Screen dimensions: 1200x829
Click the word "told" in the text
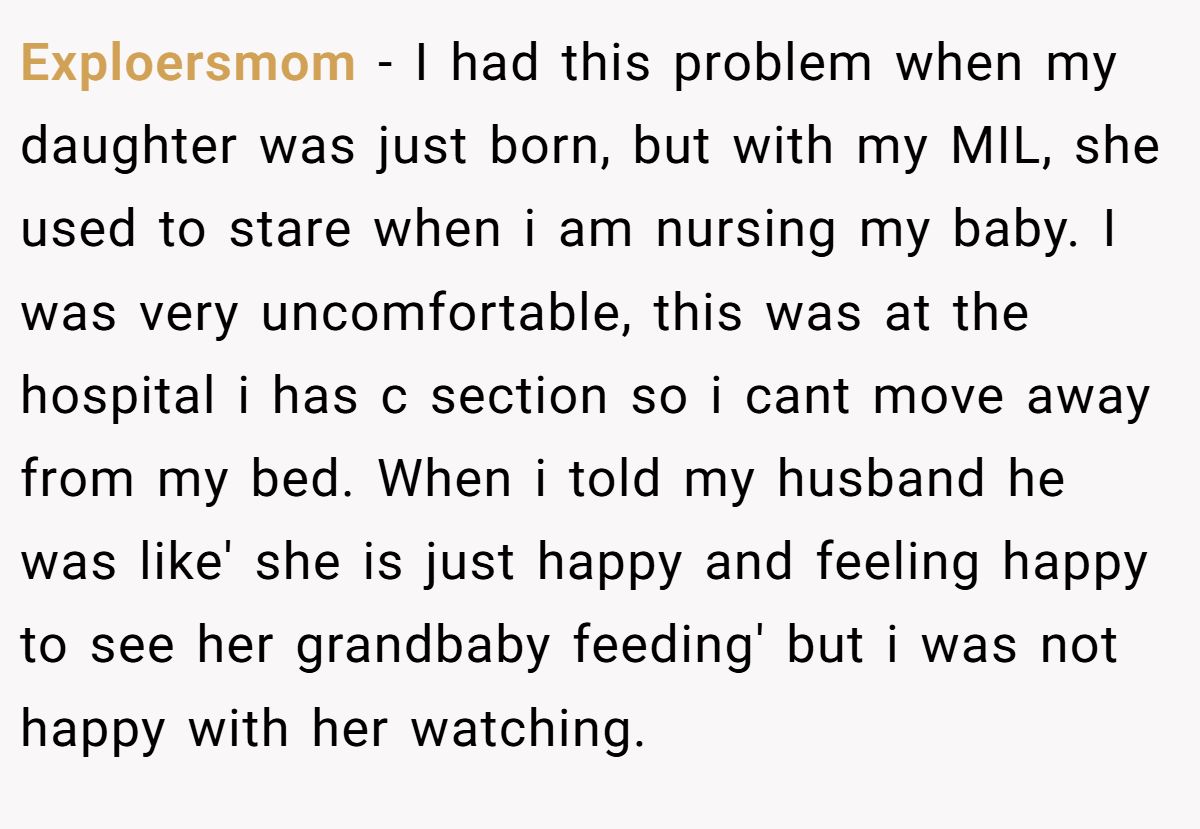pyautogui.click(x=615, y=480)
